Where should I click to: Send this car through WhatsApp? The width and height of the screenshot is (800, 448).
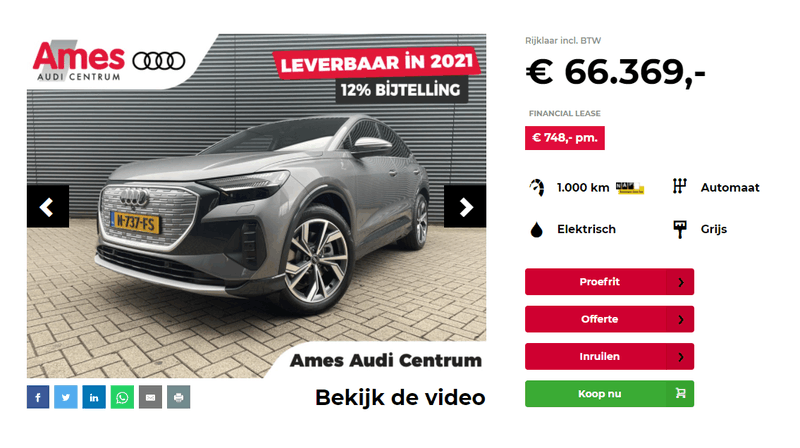[x=122, y=397]
